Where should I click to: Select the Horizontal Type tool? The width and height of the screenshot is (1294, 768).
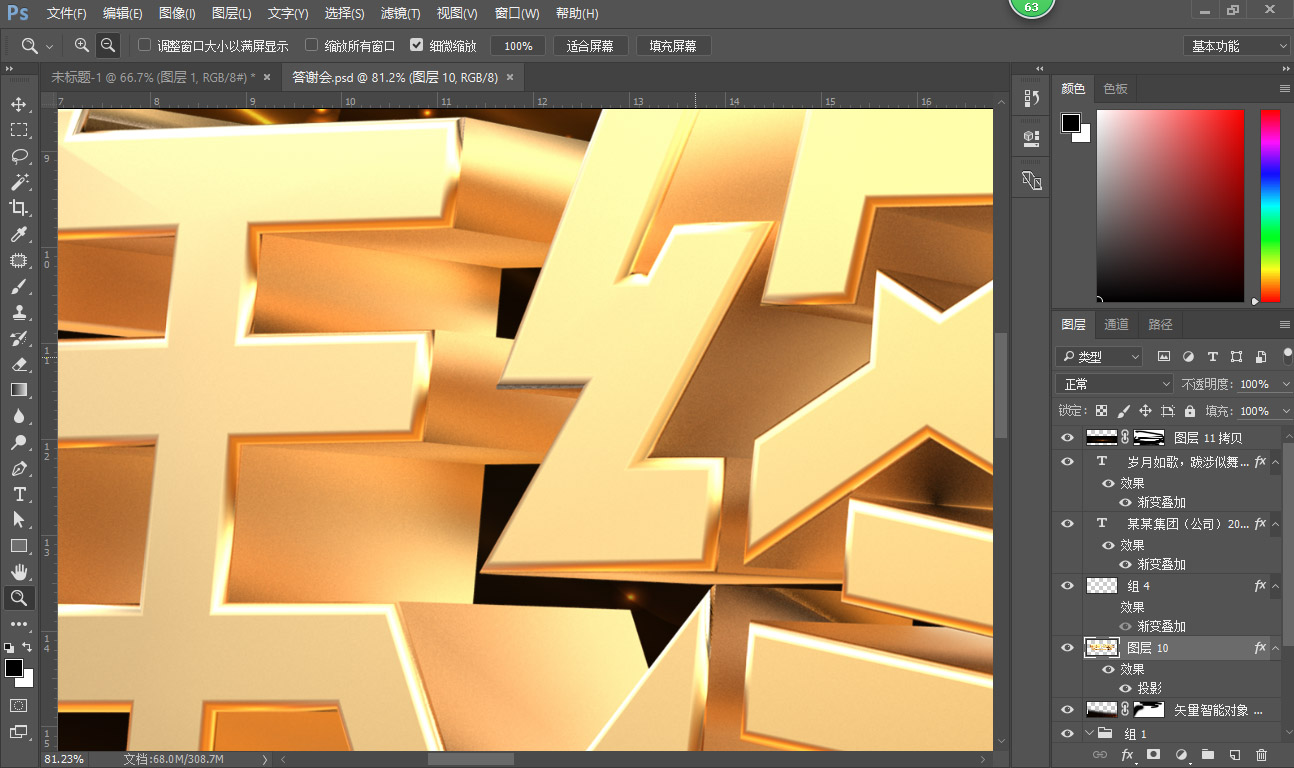tap(19, 494)
